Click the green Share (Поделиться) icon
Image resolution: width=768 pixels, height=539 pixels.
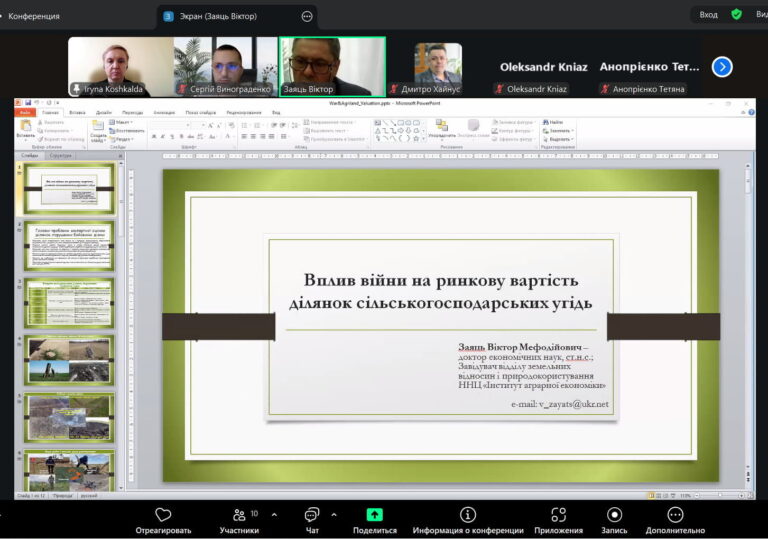(374, 514)
